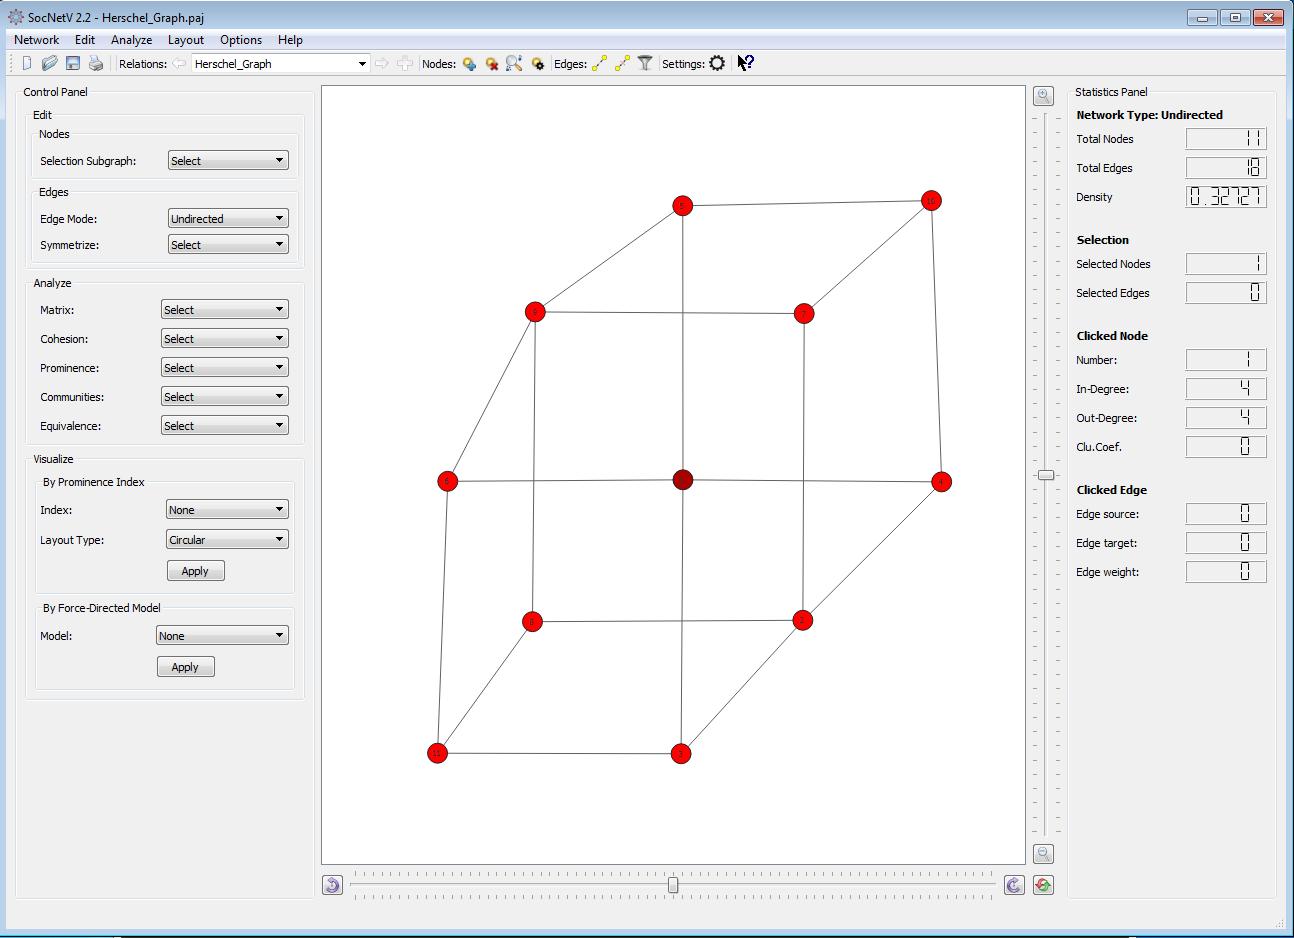Rotate canvas counter-clockwise with left rotate icon
The height and width of the screenshot is (938, 1294).
(x=332, y=885)
